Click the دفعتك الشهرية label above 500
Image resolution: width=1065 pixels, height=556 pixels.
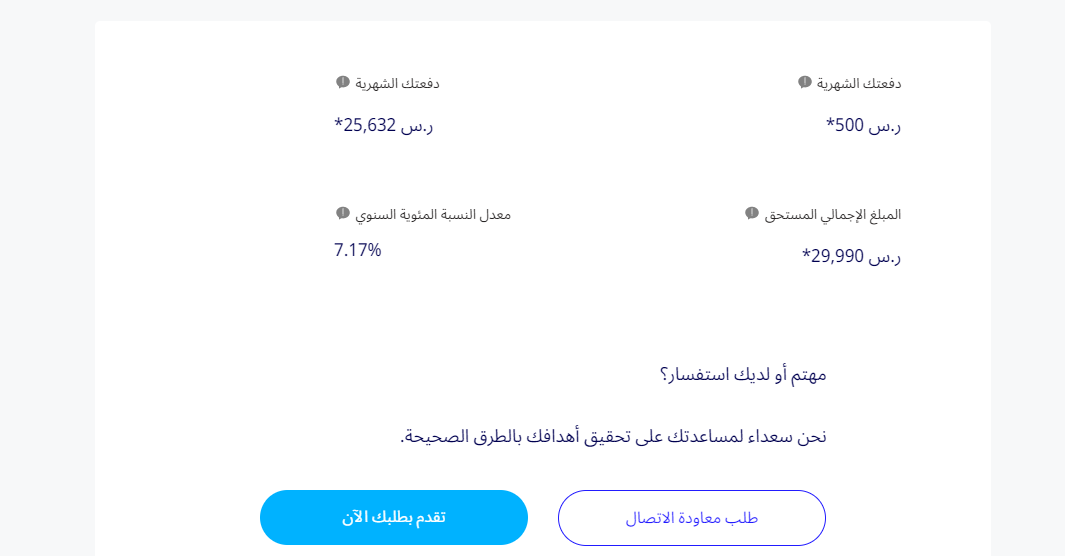pos(859,84)
